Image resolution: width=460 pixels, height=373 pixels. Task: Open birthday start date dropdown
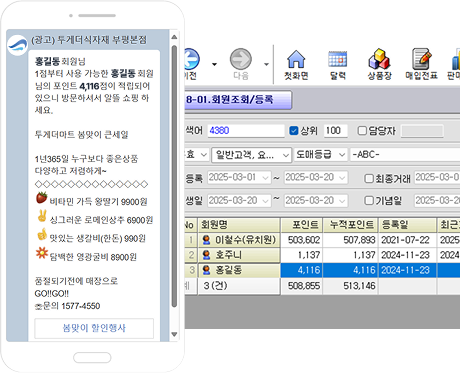265,201
